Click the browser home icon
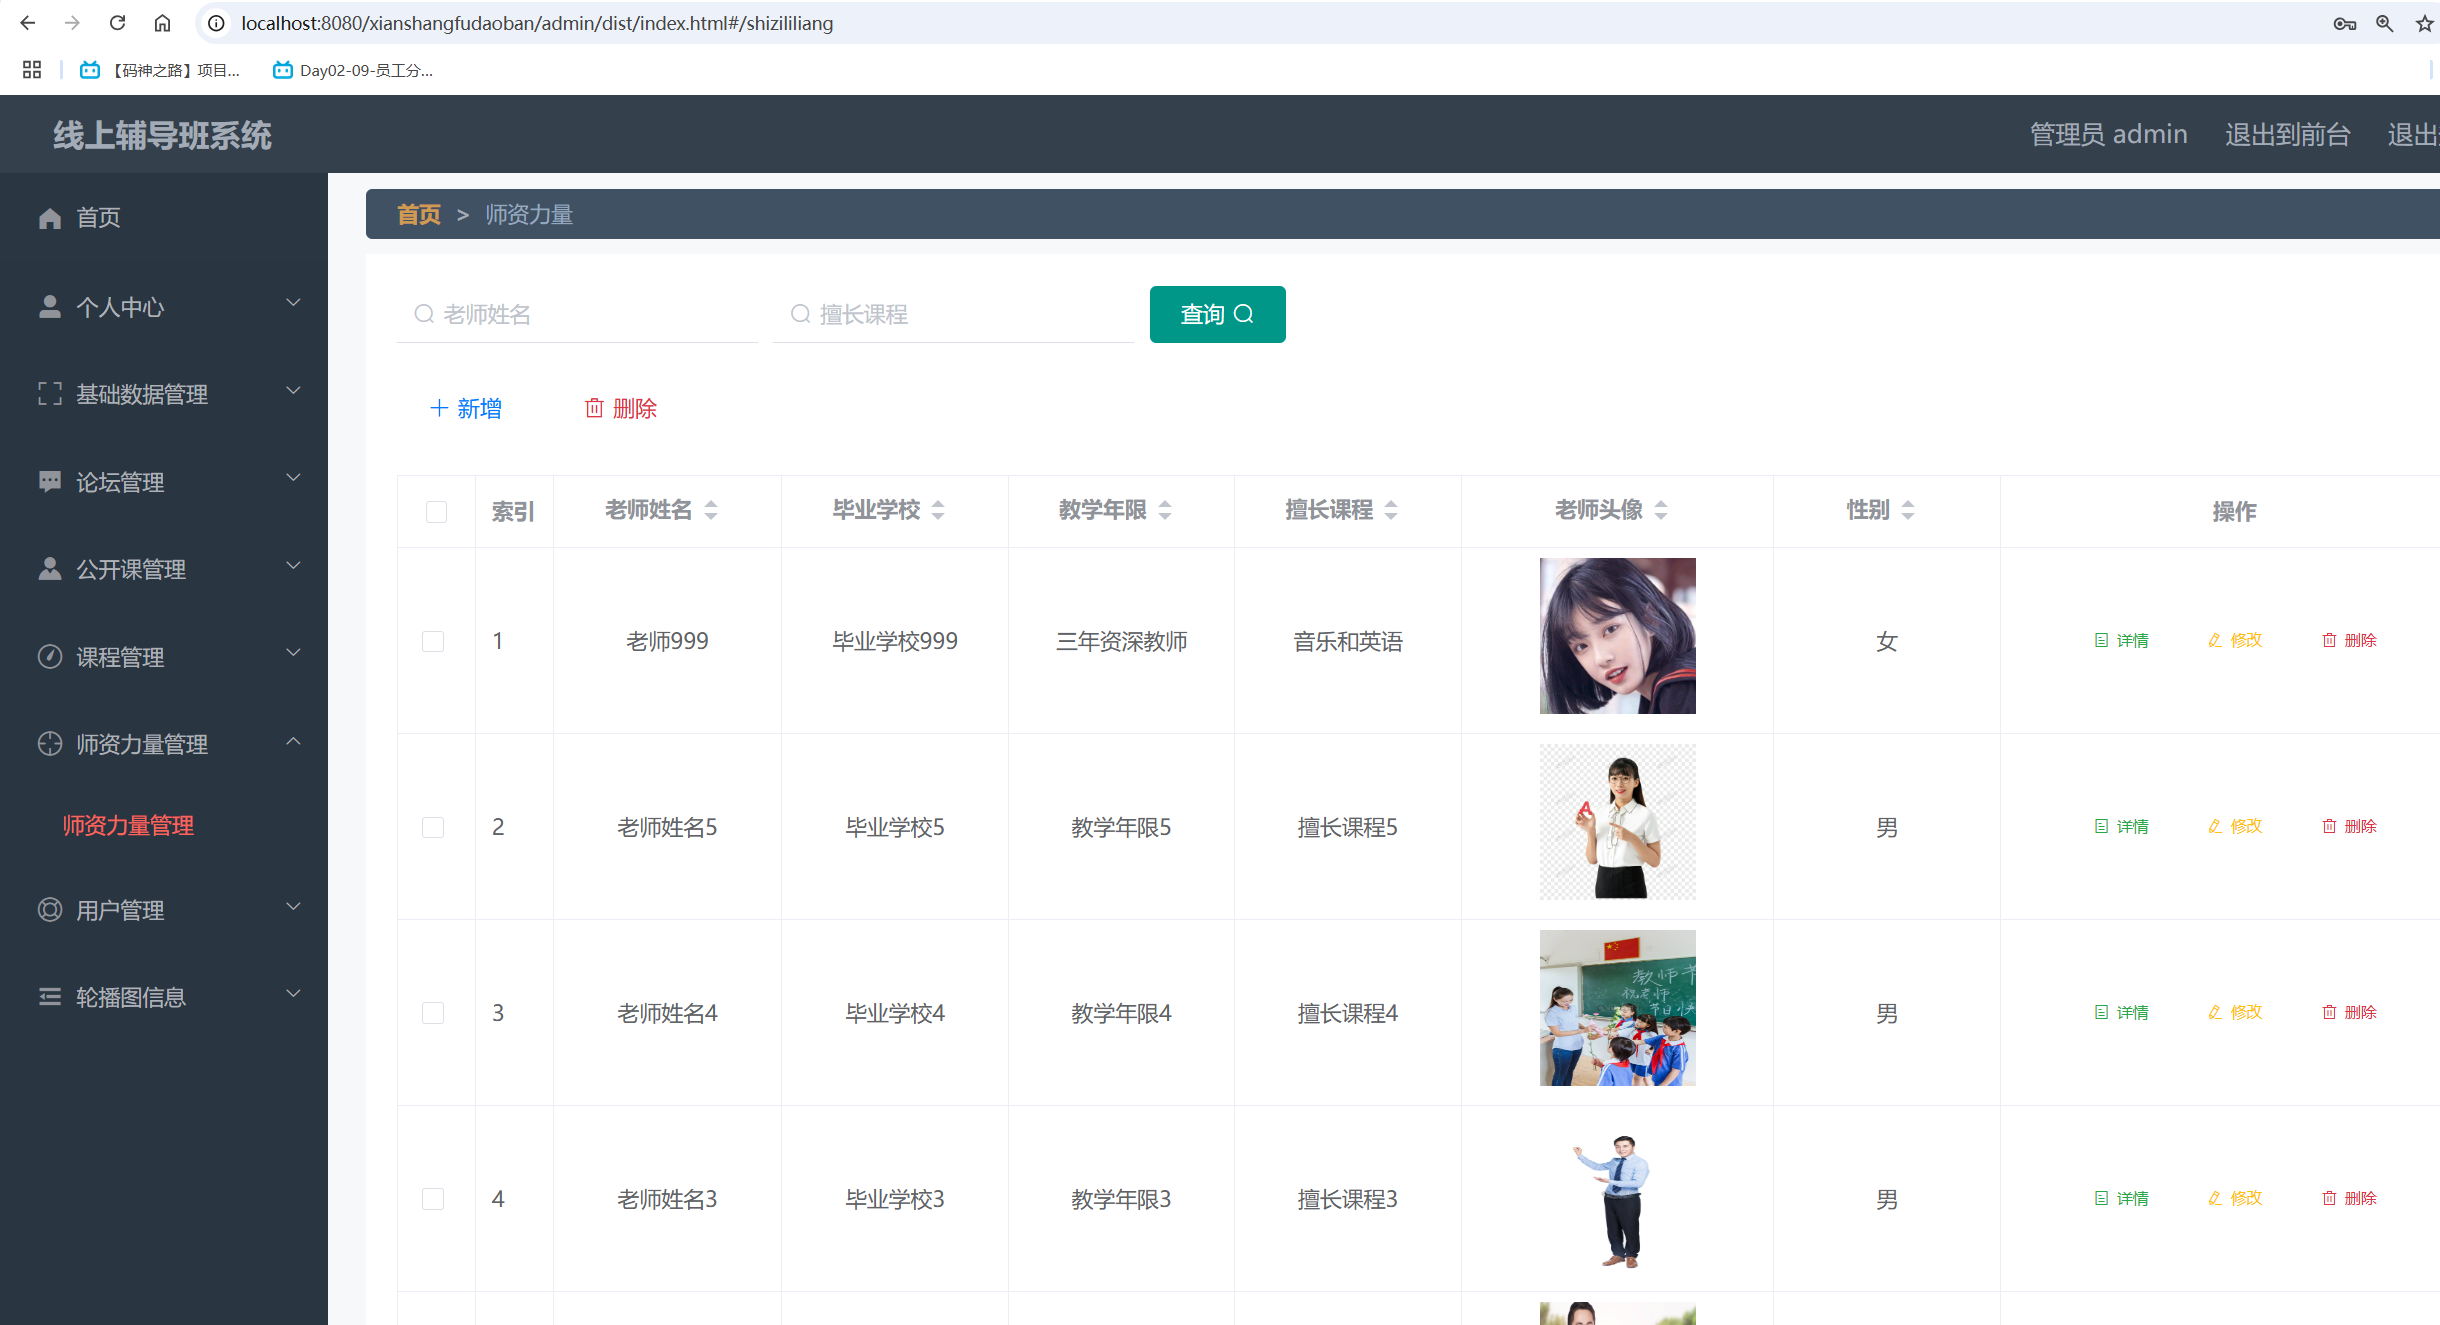 tap(162, 23)
